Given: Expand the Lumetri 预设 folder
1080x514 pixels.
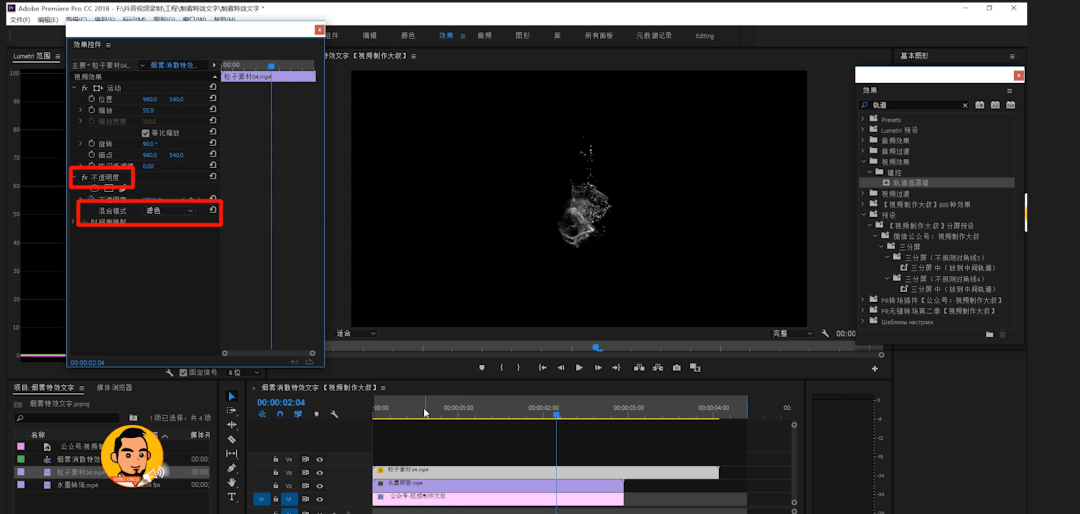Looking at the screenshot, I should 863,130.
